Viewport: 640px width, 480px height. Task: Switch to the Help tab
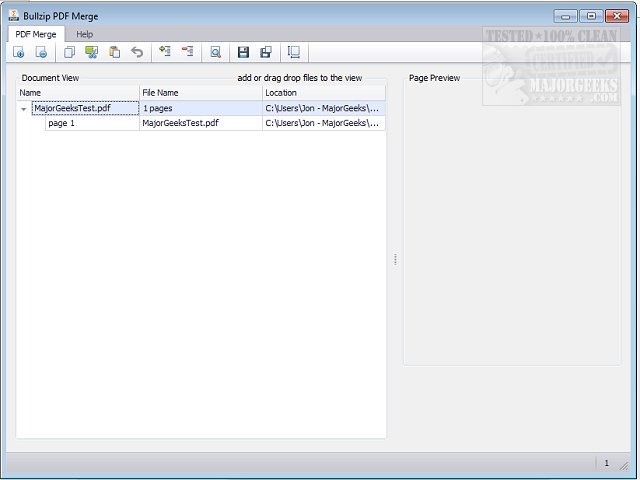point(84,34)
